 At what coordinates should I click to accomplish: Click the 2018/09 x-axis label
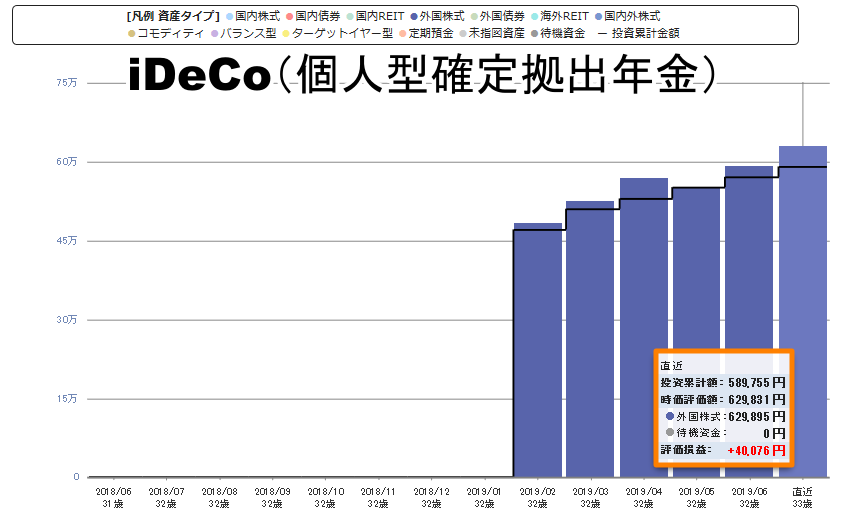click(x=273, y=497)
